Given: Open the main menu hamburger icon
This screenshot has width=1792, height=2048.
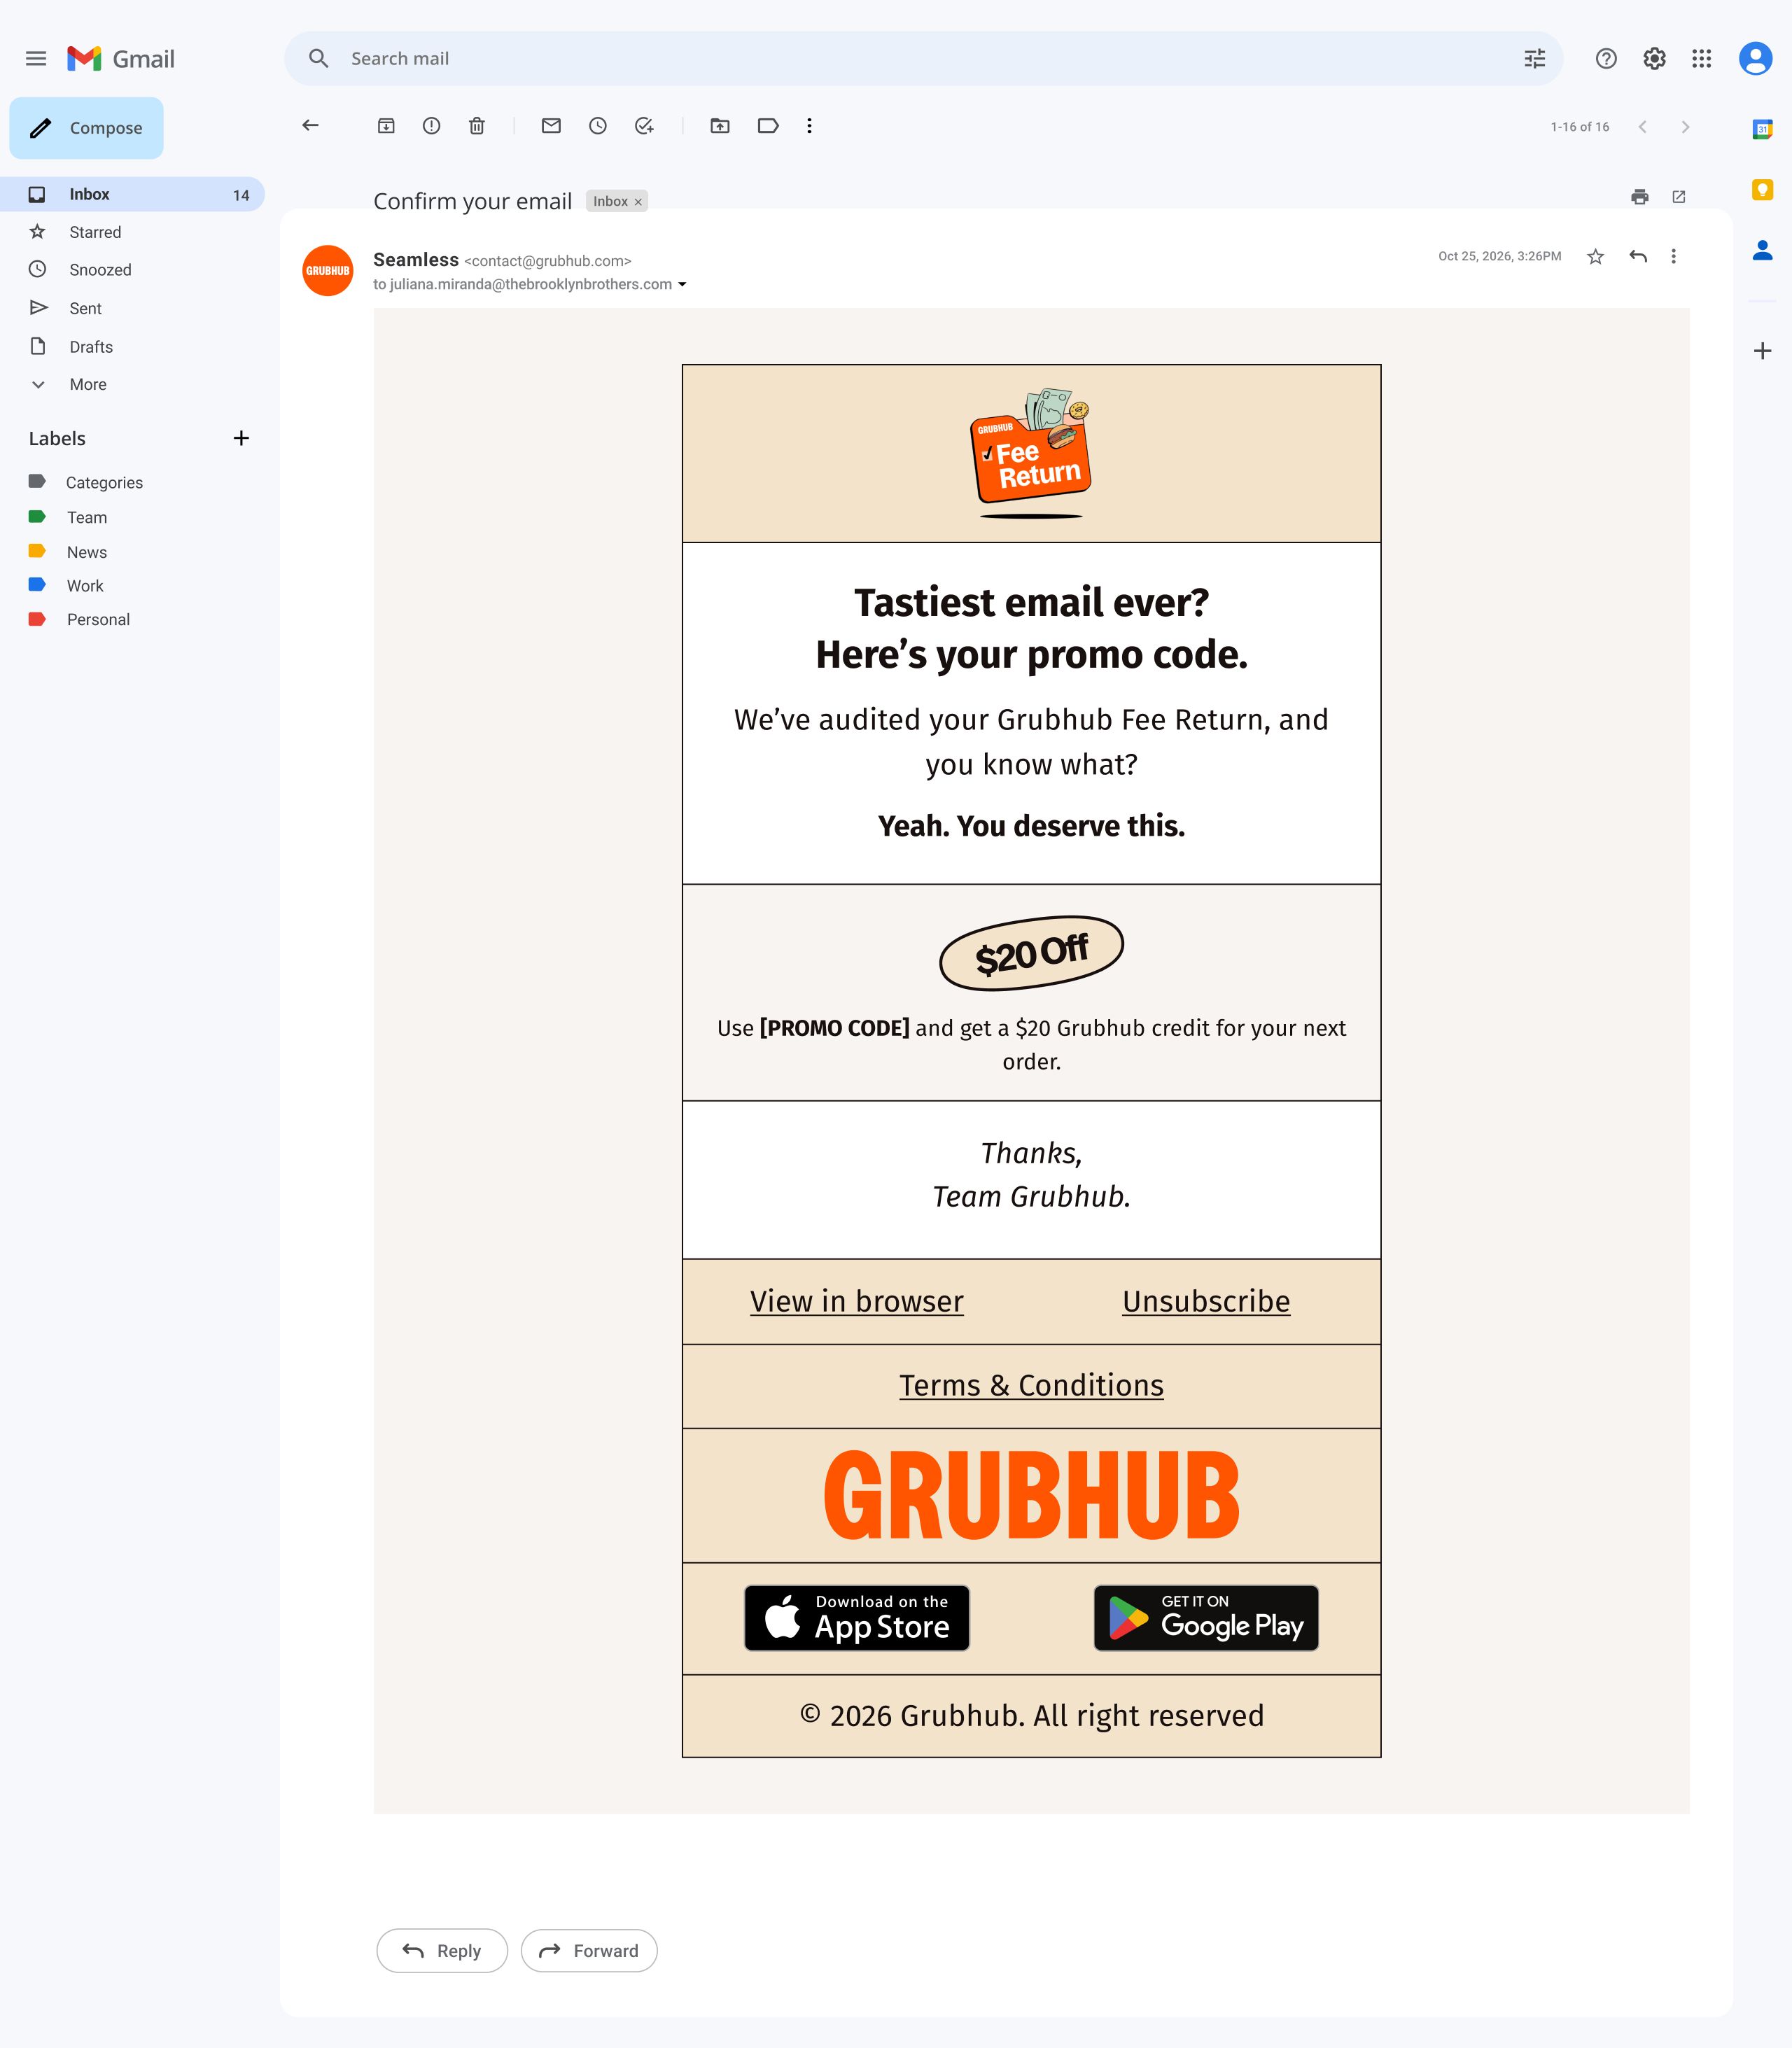Looking at the screenshot, I should pyautogui.click(x=36, y=59).
